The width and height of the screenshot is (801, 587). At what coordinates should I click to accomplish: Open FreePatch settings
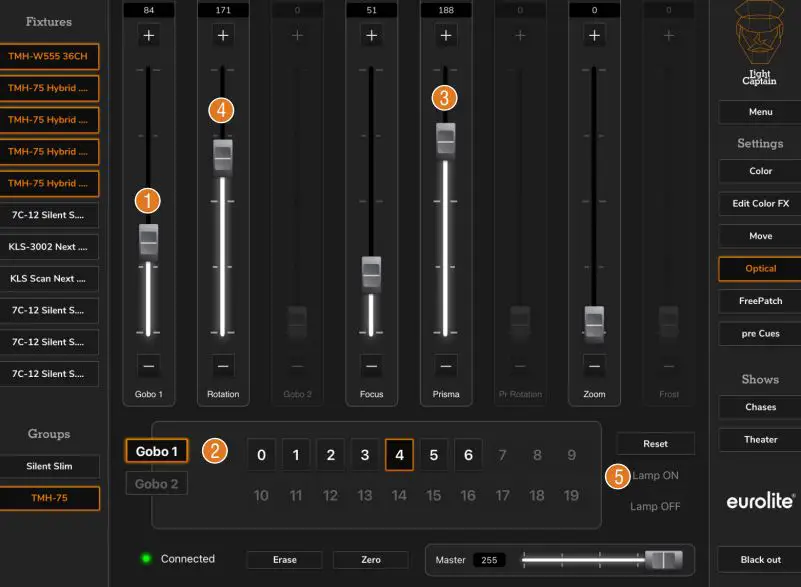pyautogui.click(x=760, y=301)
